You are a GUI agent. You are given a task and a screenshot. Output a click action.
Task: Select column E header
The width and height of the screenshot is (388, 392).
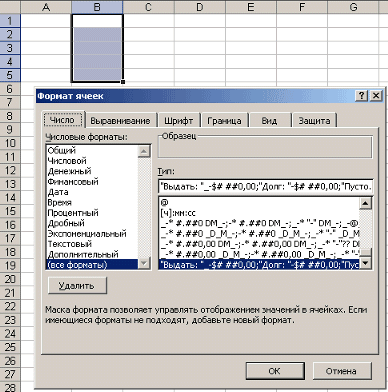[251, 7]
